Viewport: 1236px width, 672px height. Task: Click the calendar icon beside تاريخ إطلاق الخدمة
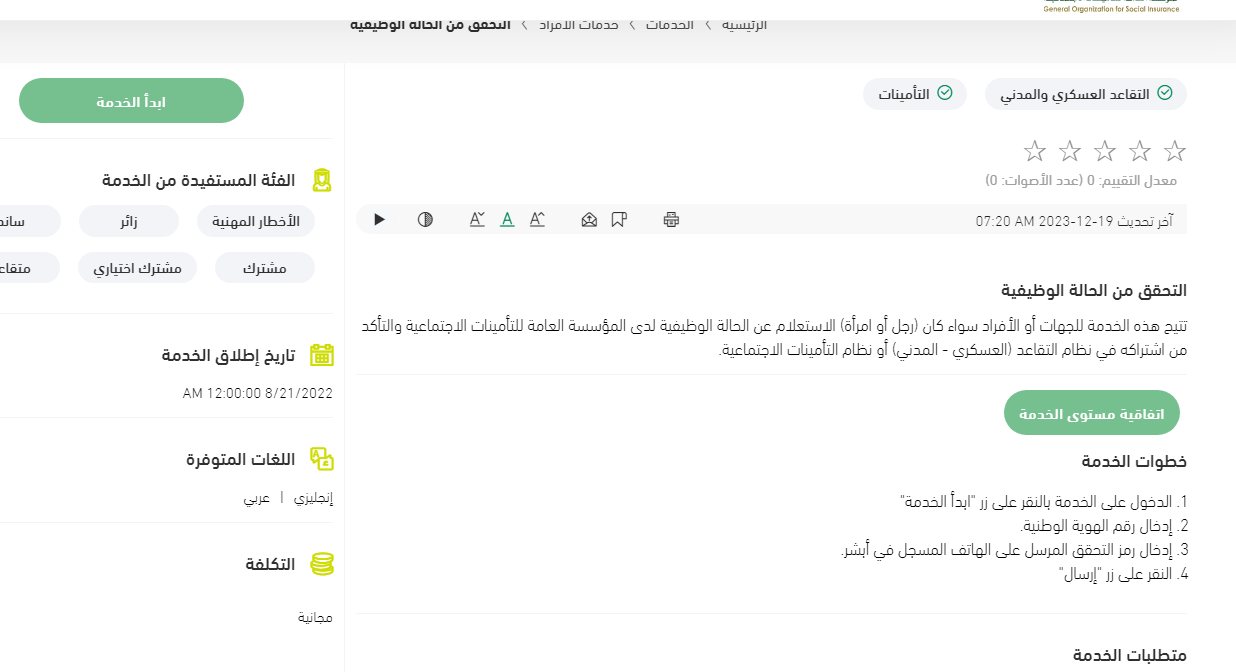pyautogui.click(x=321, y=355)
